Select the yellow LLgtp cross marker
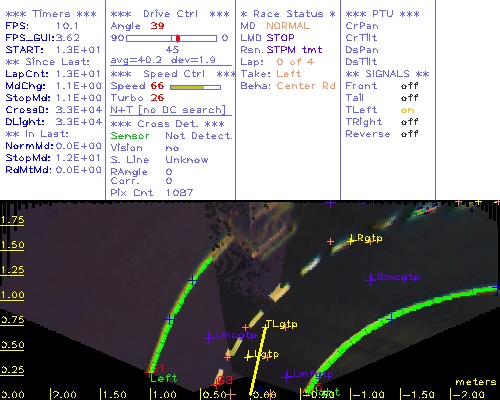 tap(248, 357)
